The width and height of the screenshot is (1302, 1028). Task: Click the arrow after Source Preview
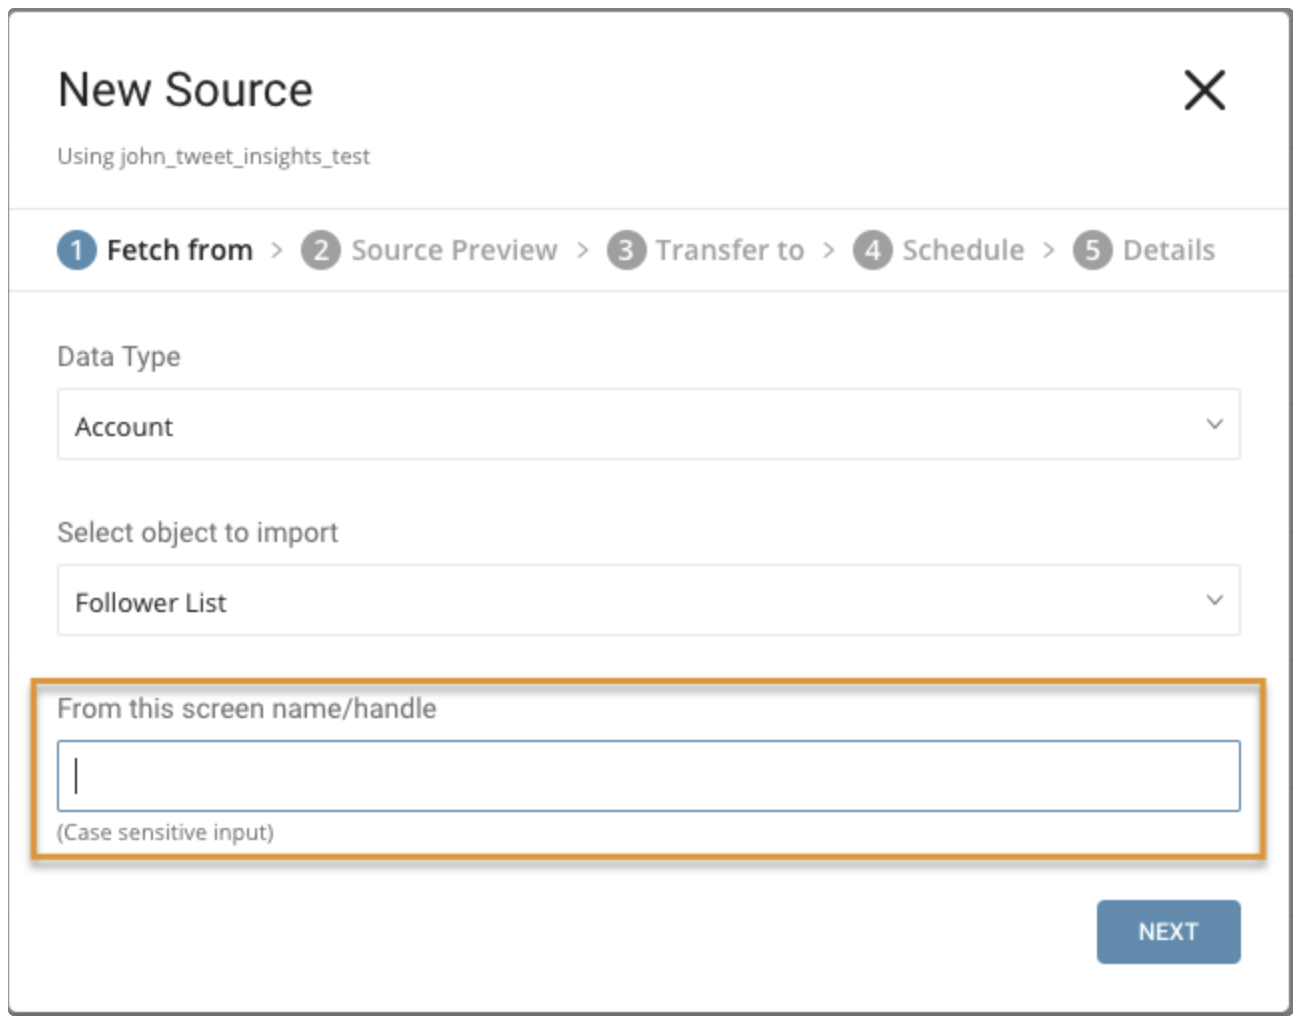pyautogui.click(x=583, y=250)
